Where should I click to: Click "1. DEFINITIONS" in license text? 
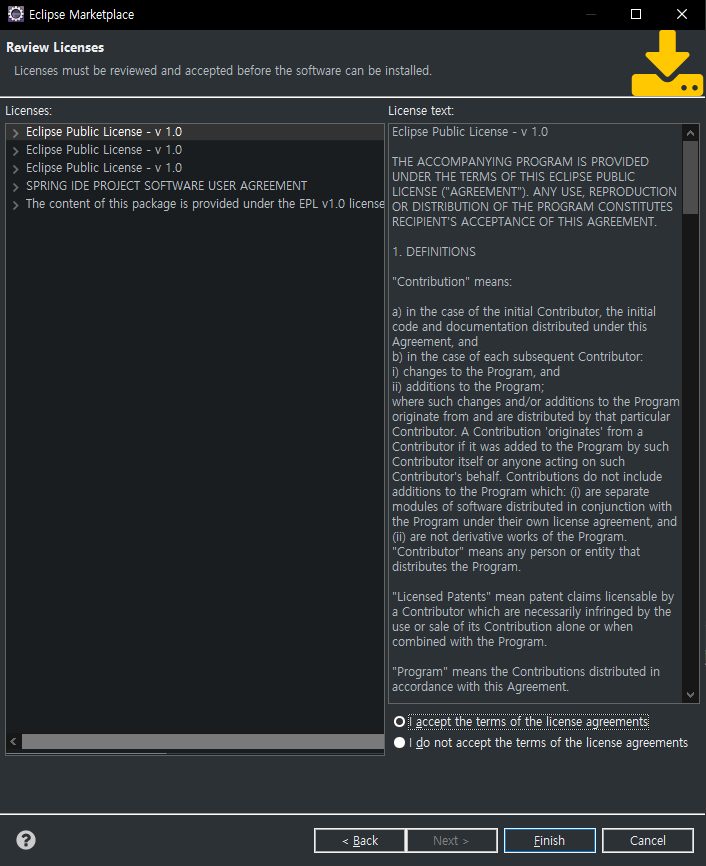[434, 252]
